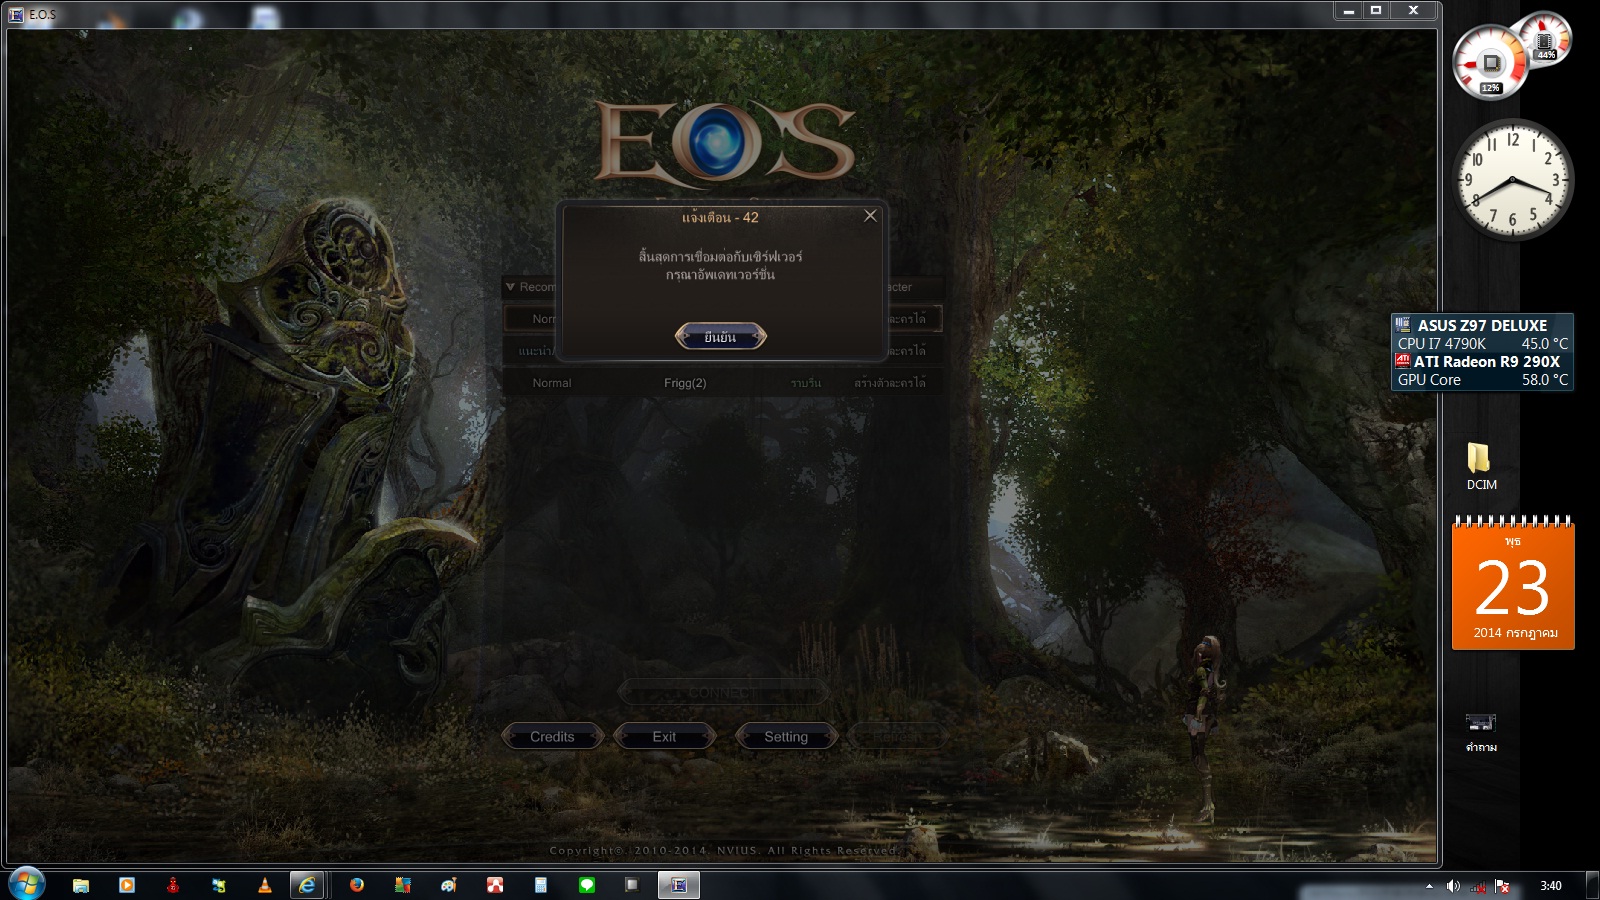The width and height of the screenshot is (1600, 900).
Task: Open Internet Explorer from the taskbar
Action: pos(308,885)
